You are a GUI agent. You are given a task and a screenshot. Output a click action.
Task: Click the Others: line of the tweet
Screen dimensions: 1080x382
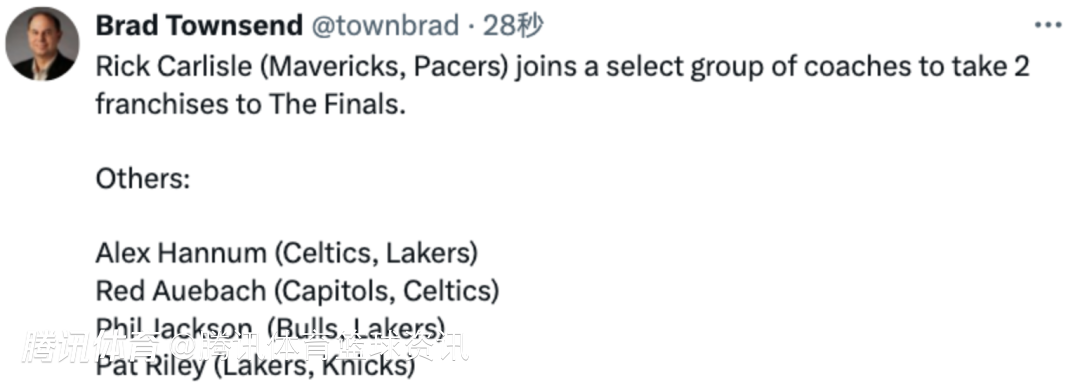(143, 180)
